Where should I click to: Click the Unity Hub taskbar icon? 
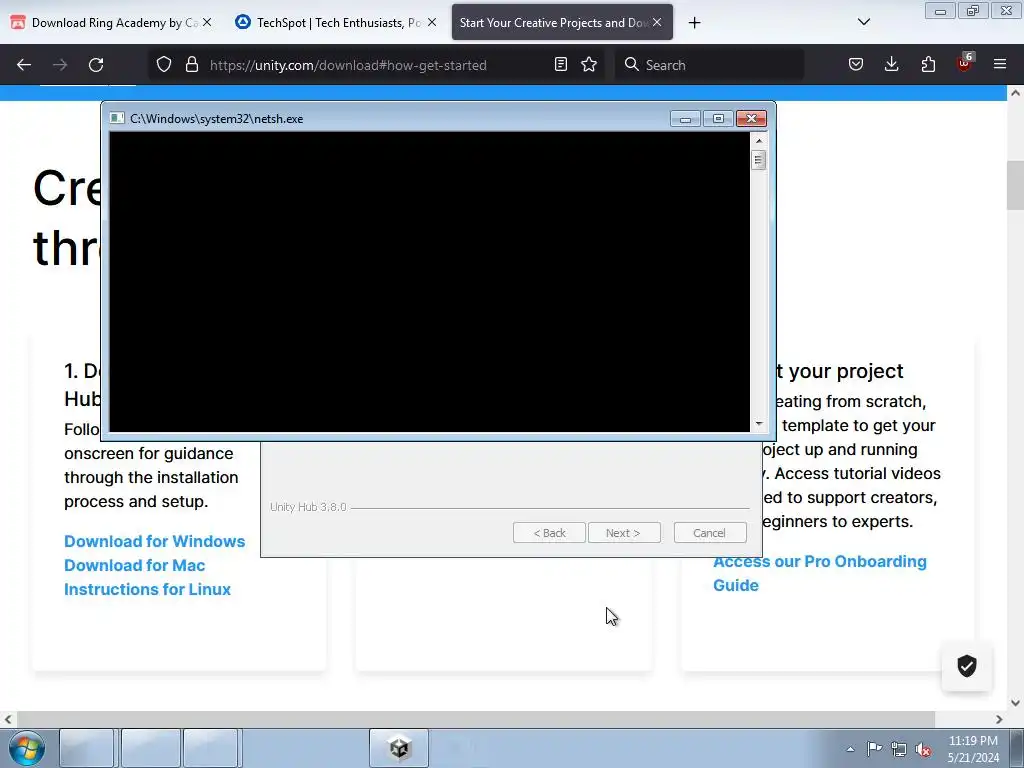pyautogui.click(x=399, y=748)
